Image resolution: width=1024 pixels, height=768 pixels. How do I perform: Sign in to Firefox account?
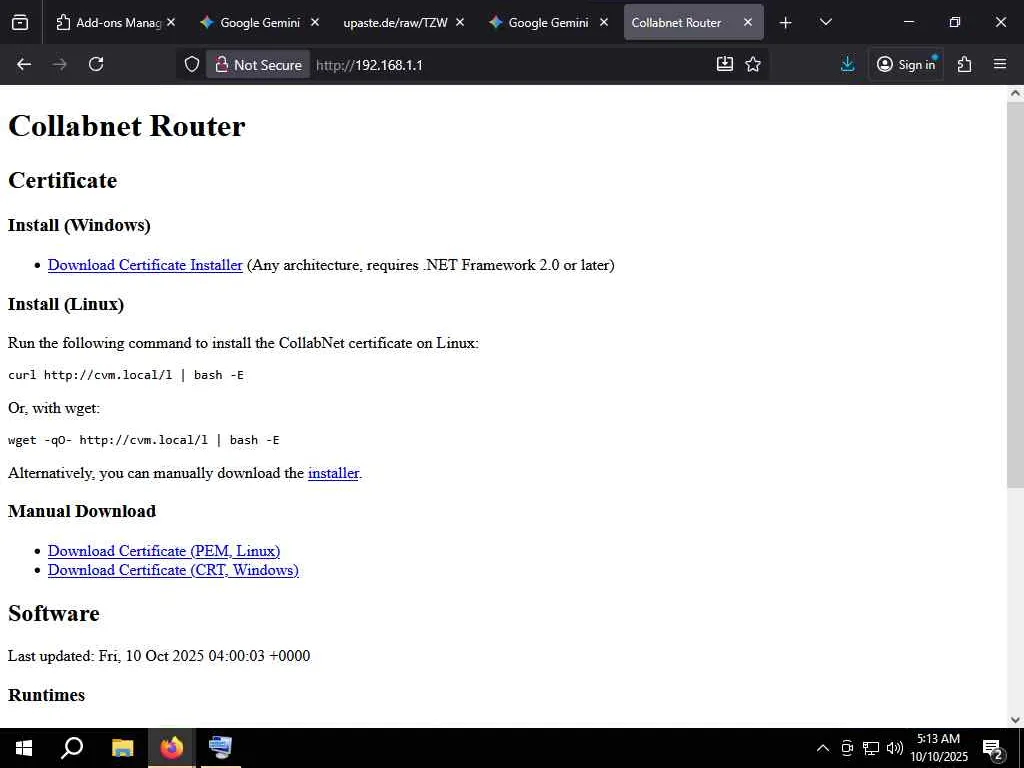point(906,64)
